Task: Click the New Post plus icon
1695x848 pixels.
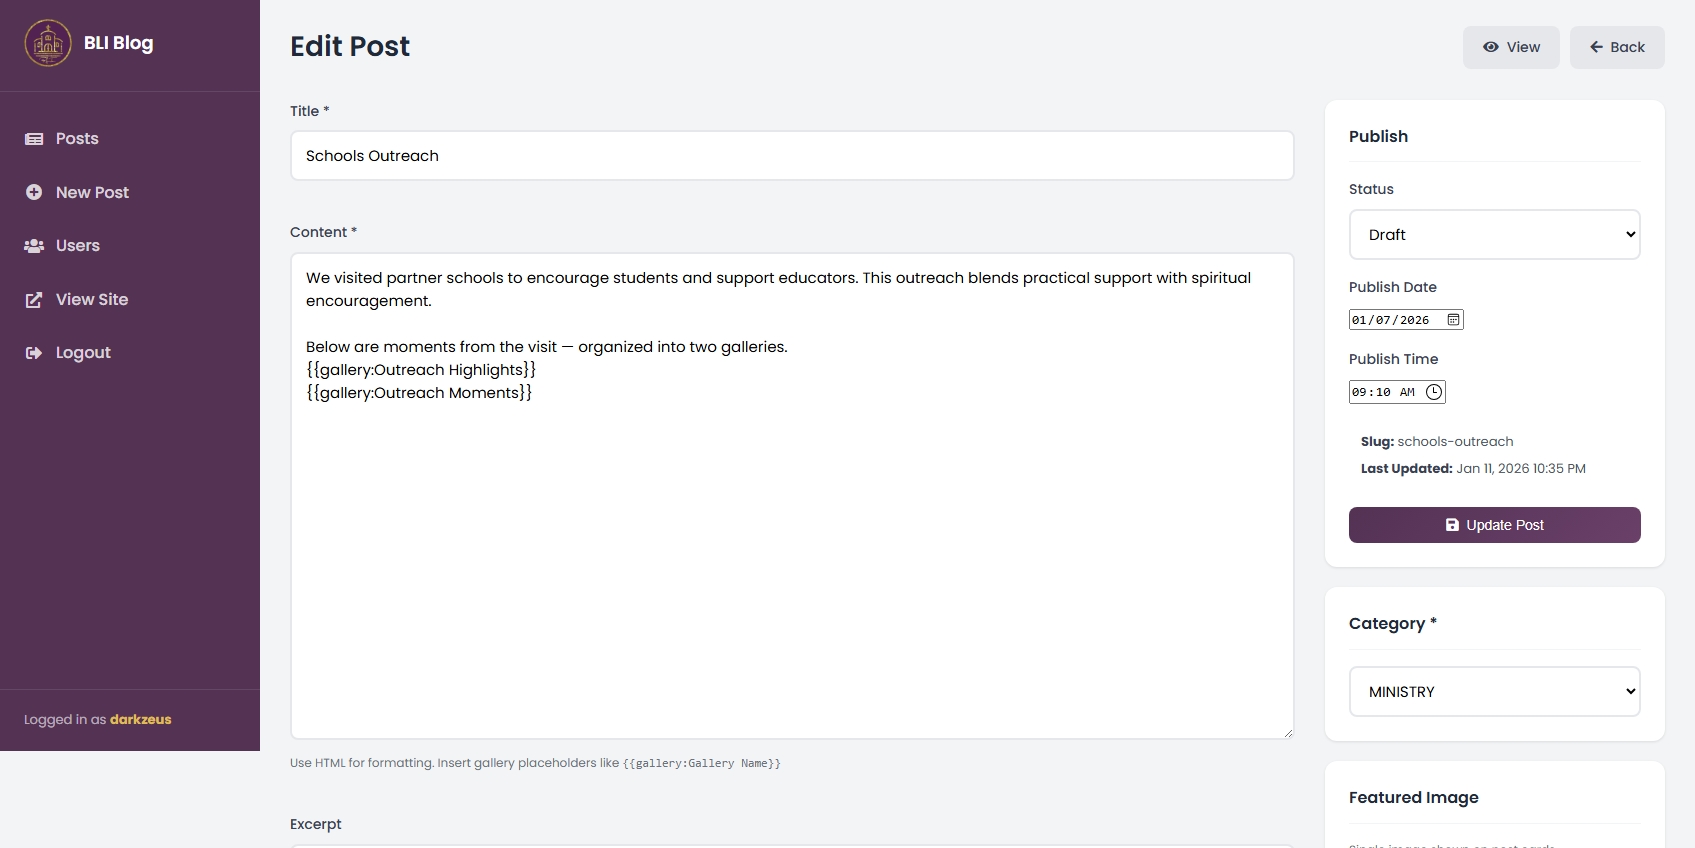Action: 34,192
